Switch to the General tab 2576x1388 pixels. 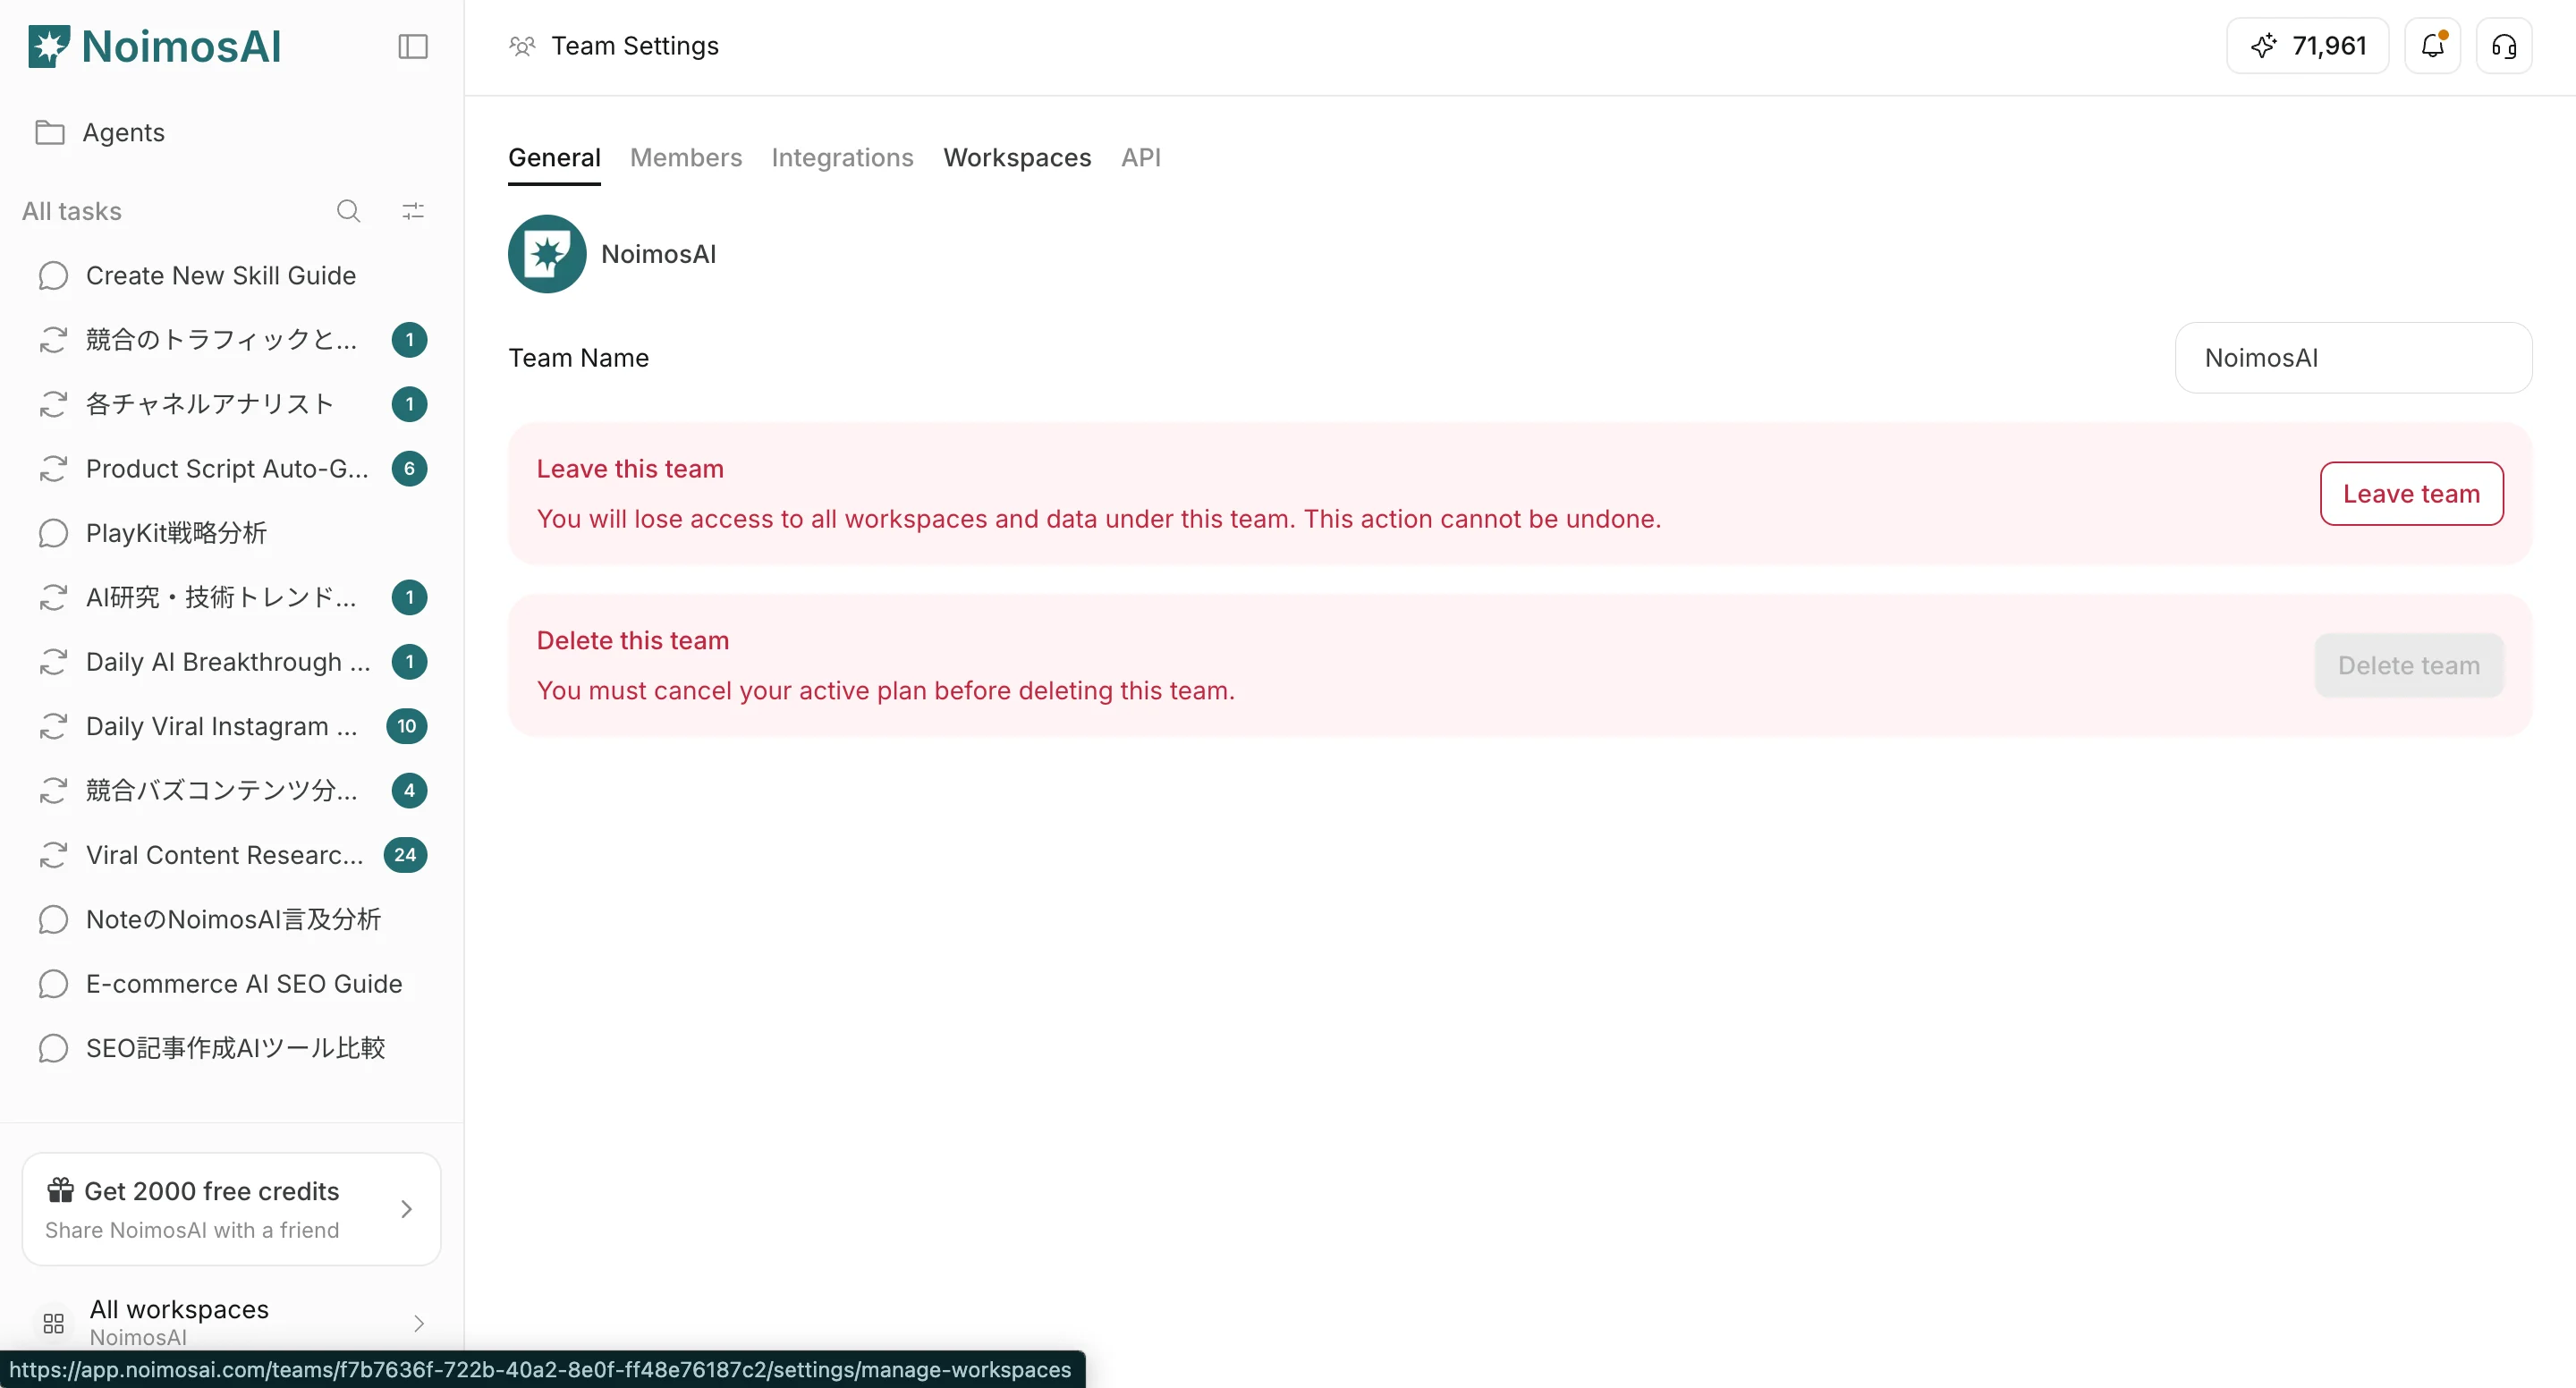(x=554, y=158)
